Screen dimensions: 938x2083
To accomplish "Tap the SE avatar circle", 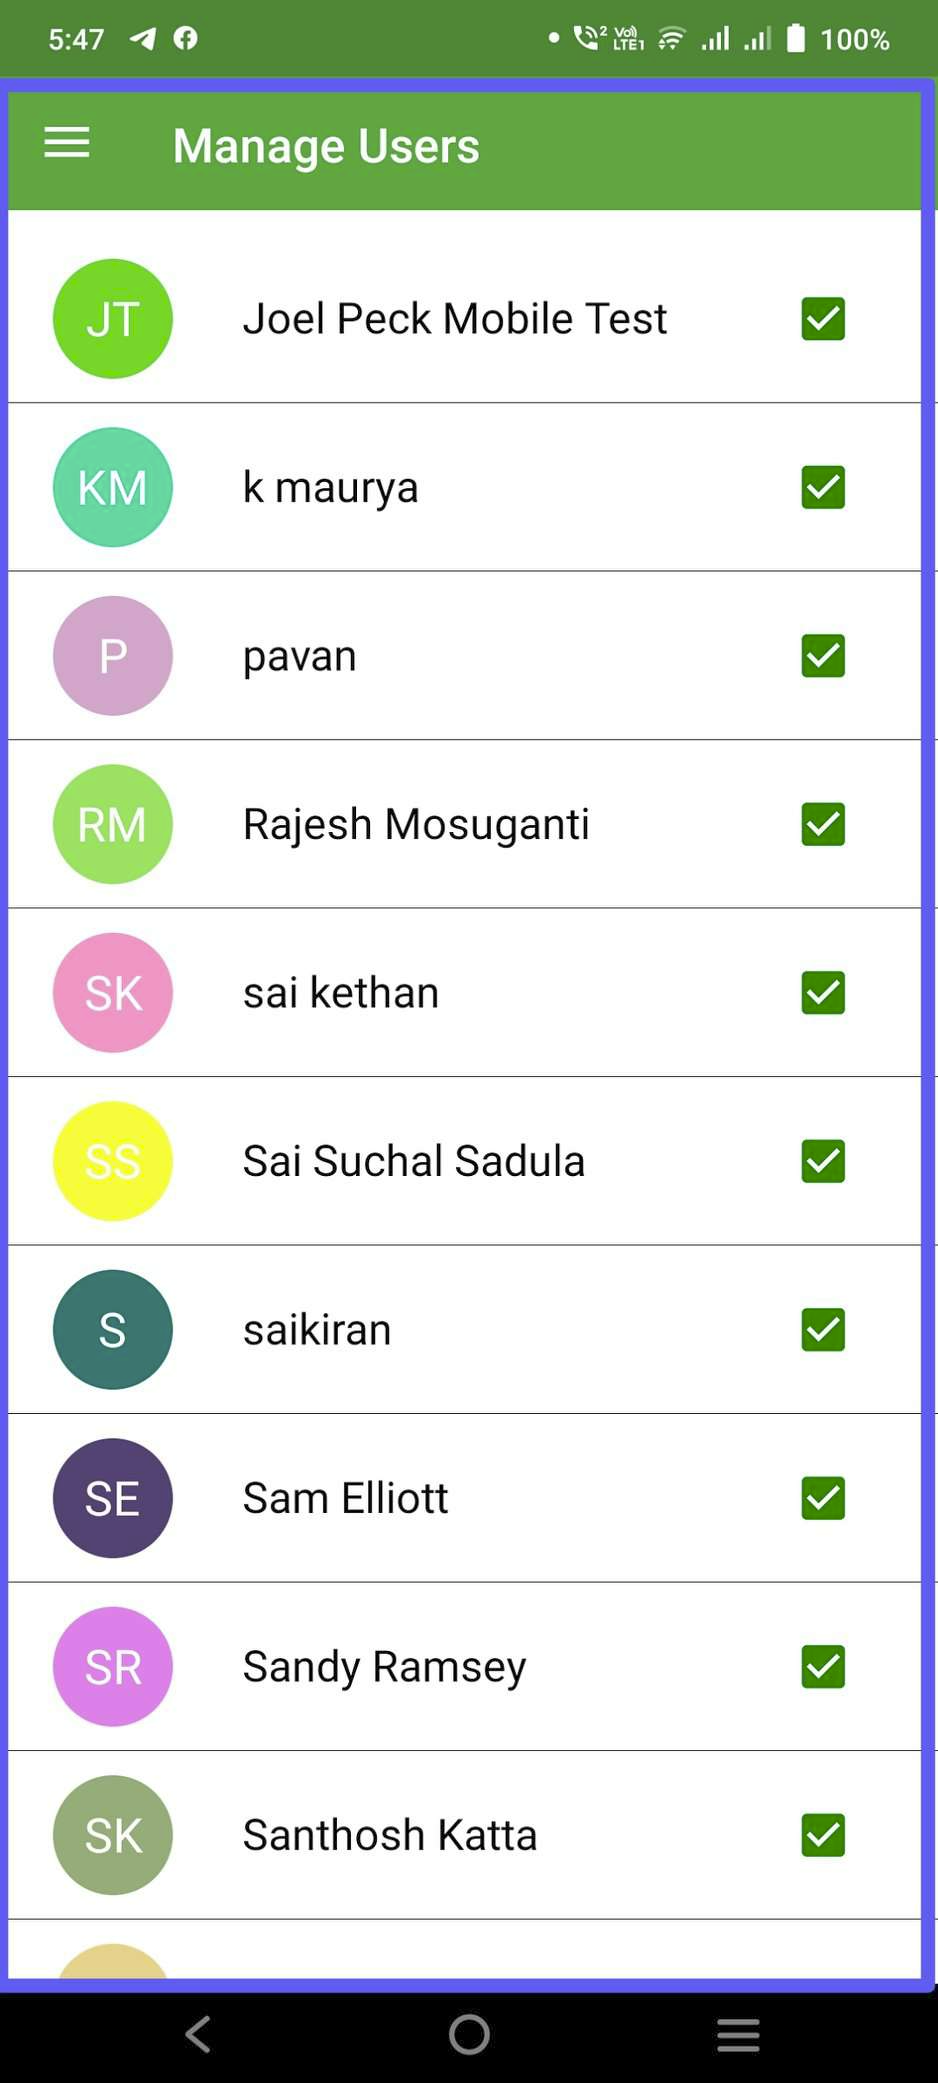I will click(x=113, y=1498).
